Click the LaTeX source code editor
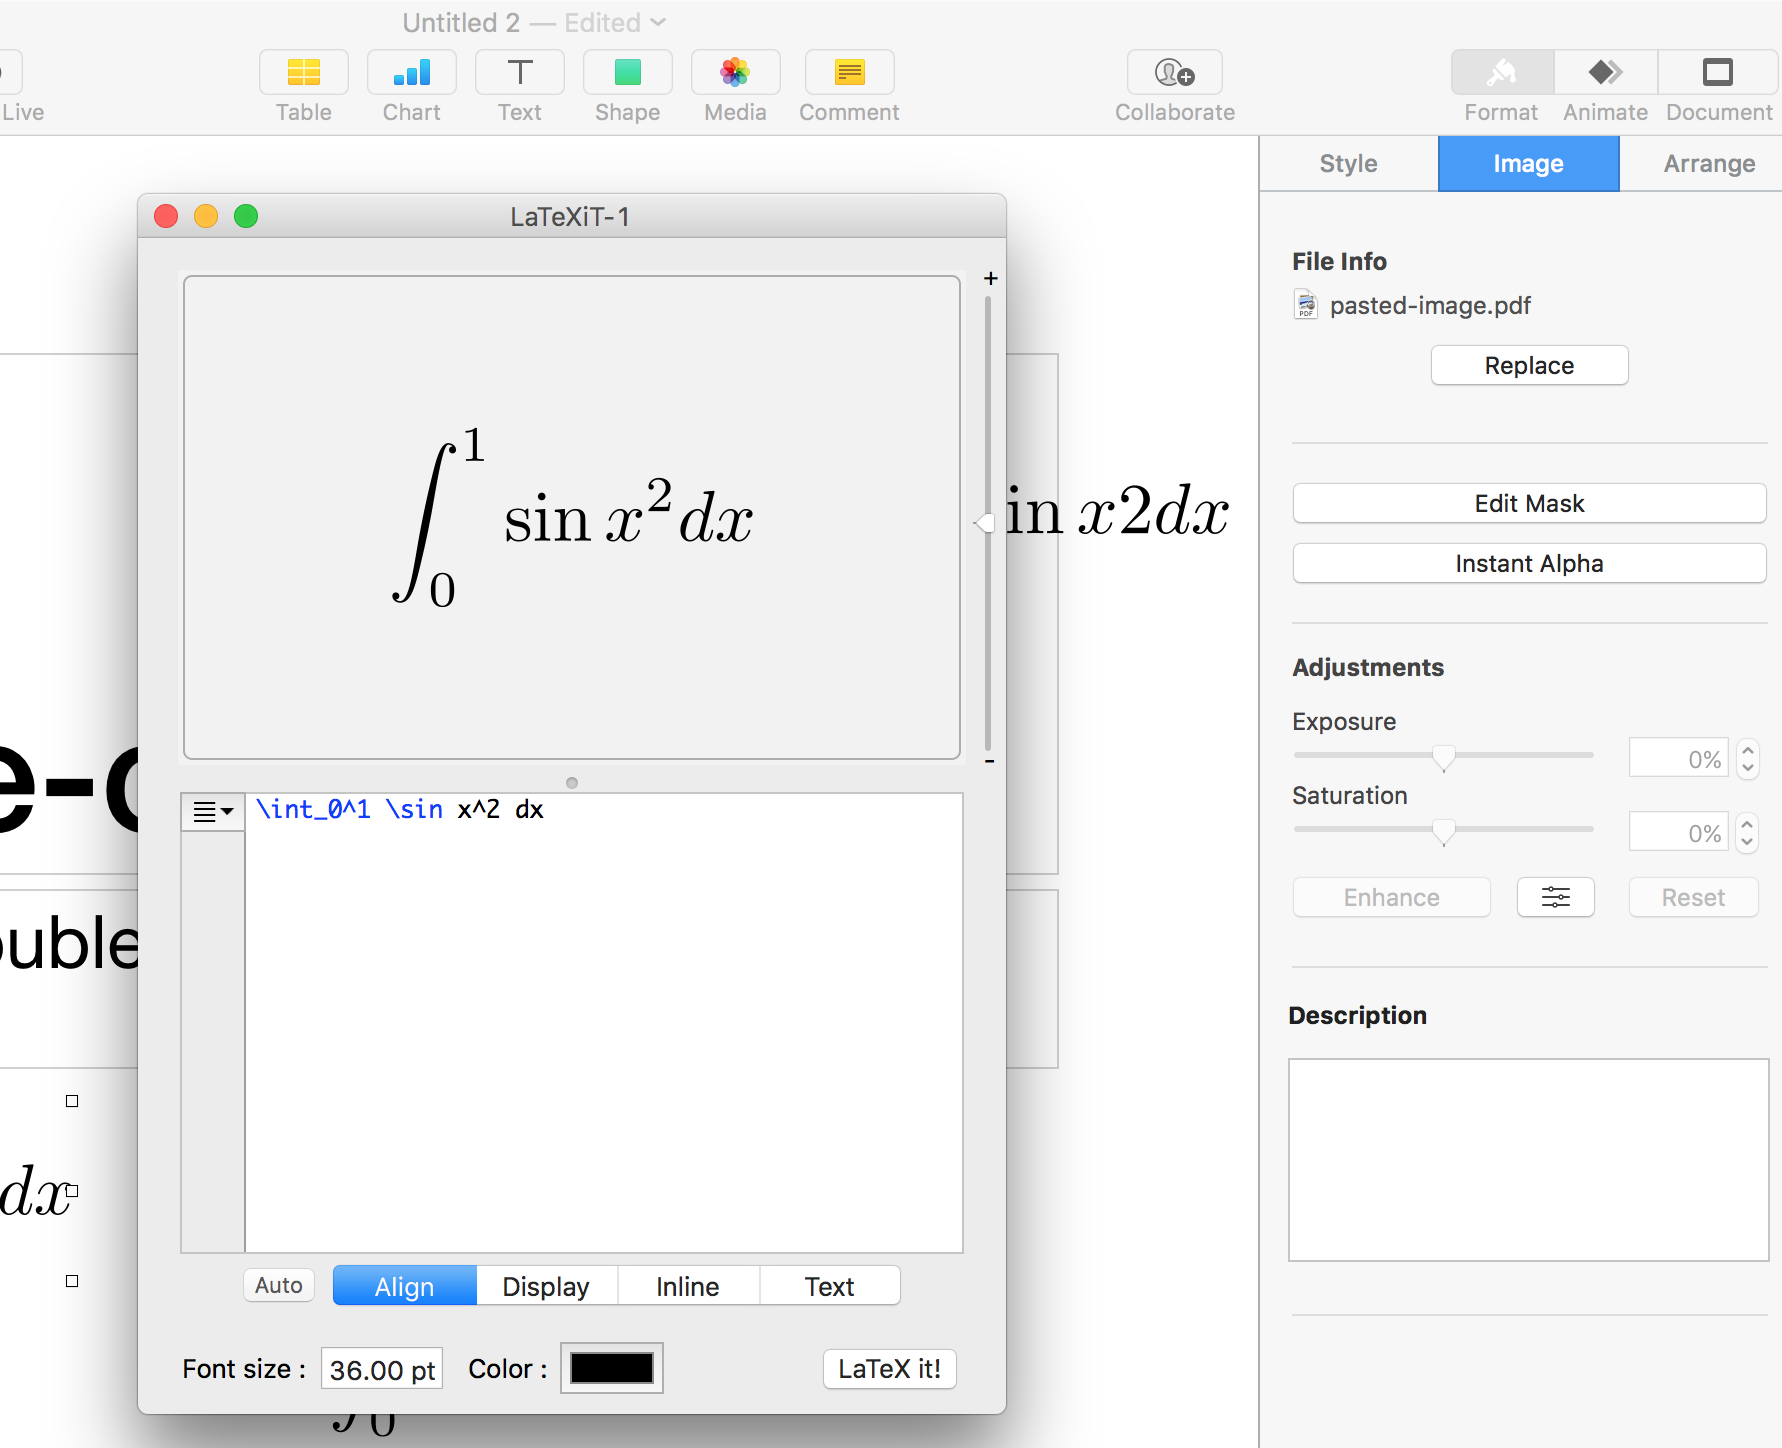1782x1448 pixels. pyautogui.click(x=604, y=1022)
